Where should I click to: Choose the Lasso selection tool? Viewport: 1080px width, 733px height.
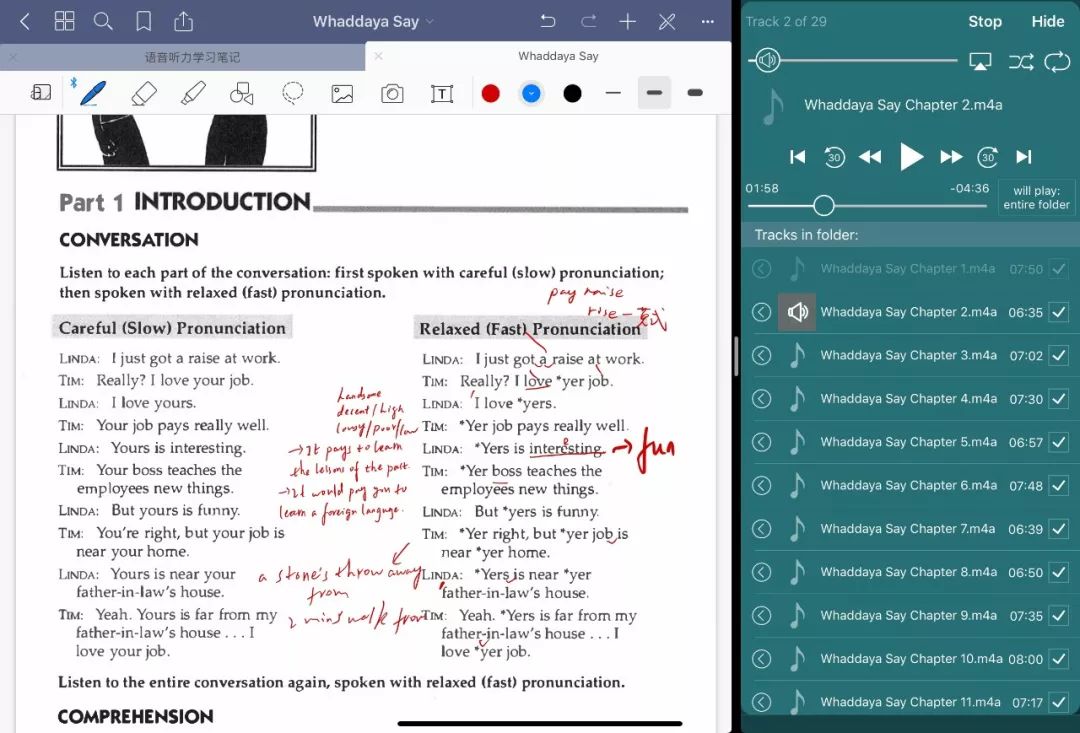293,93
